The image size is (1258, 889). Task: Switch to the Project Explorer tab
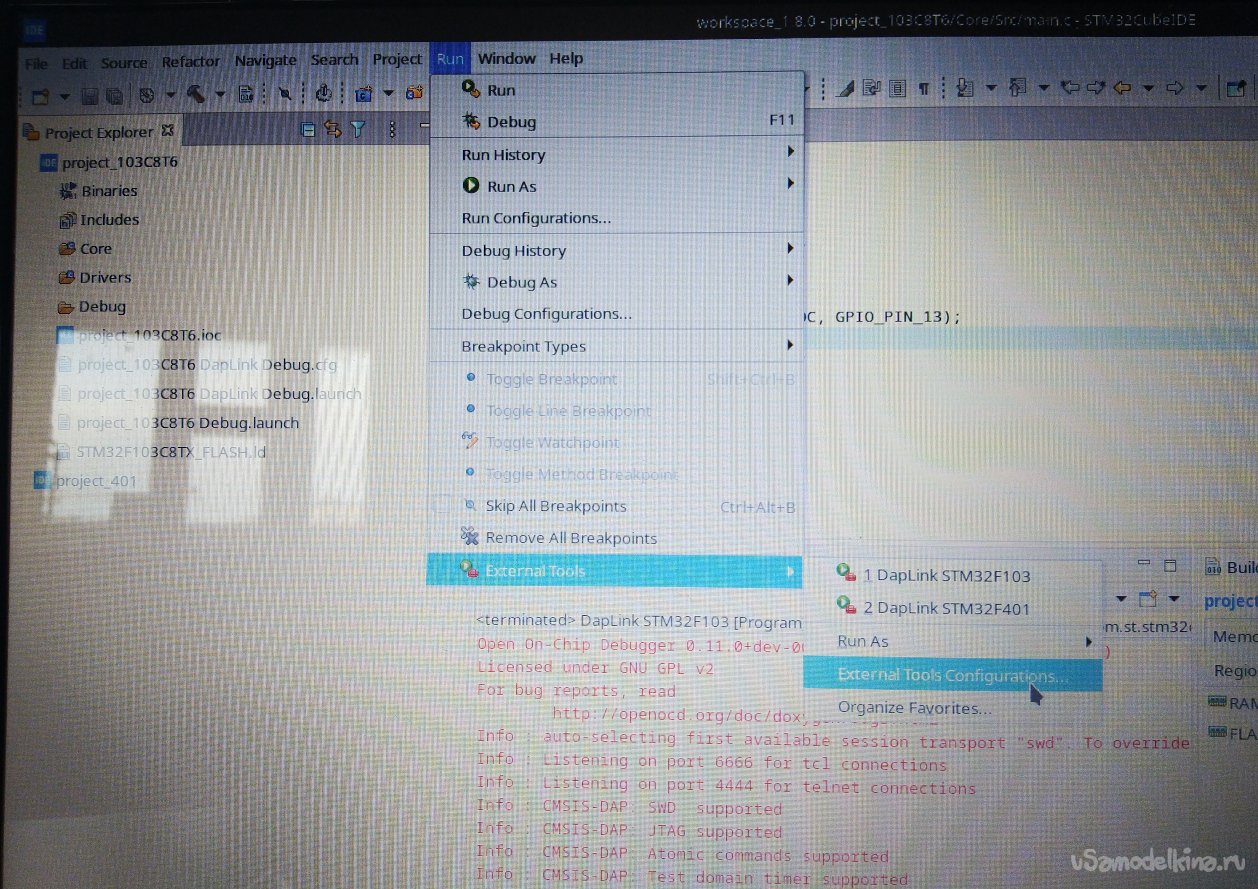(x=99, y=131)
